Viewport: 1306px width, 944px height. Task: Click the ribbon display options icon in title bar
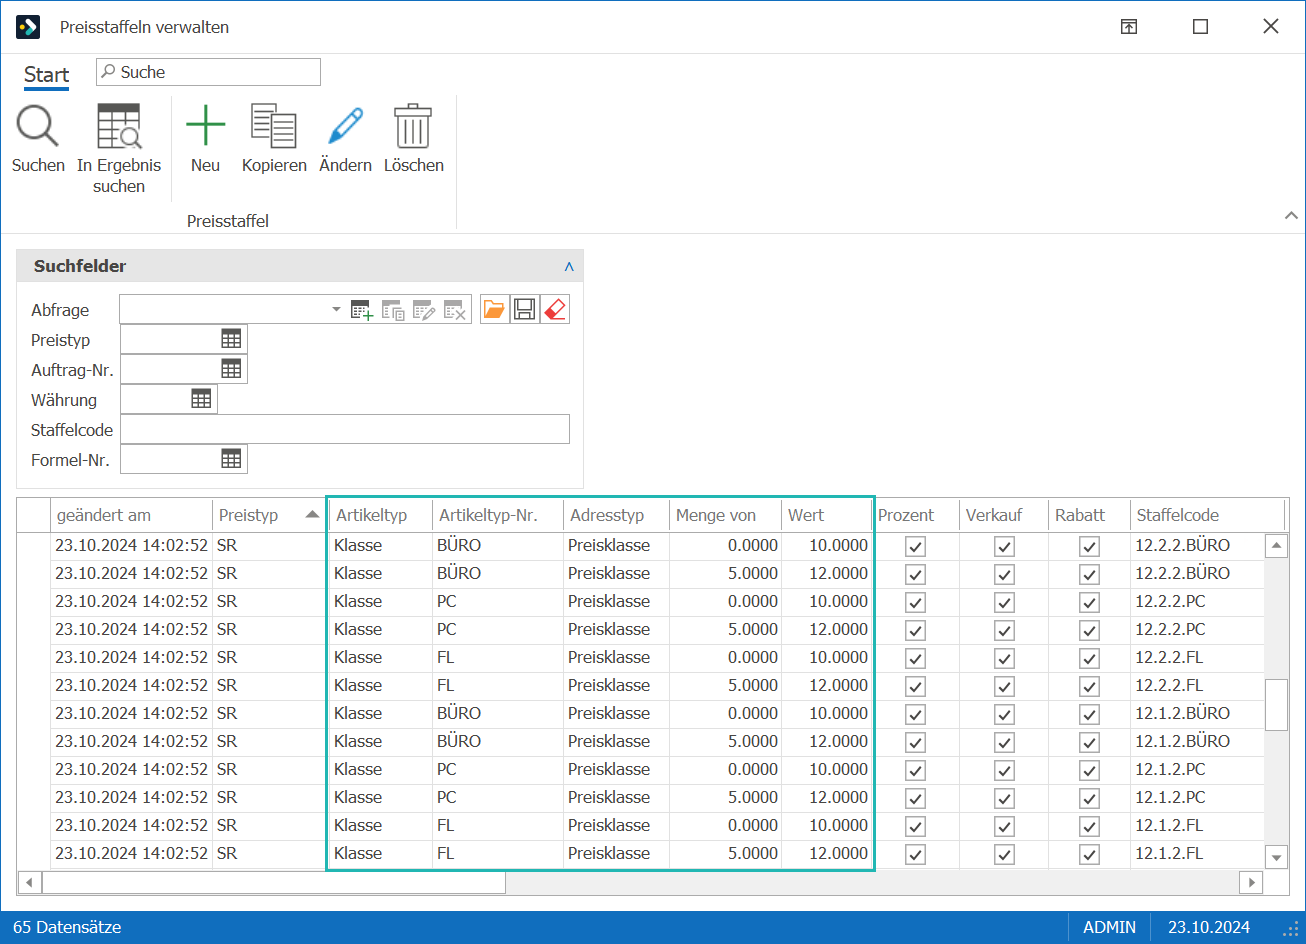pyautogui.click(x=1129, y=27)
